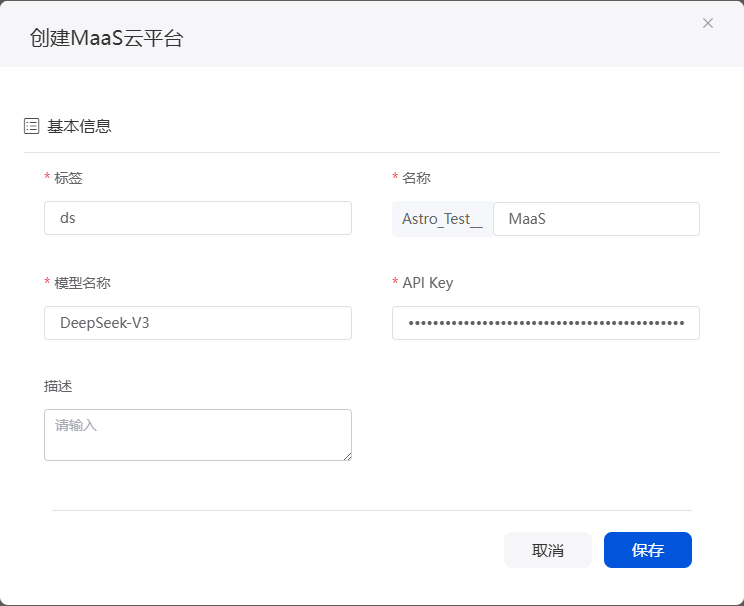Image resolution: width=744 pixels, height=606 pixels.
Task: Click the 描述 textarea resize handle
Action: coord(347,457)
